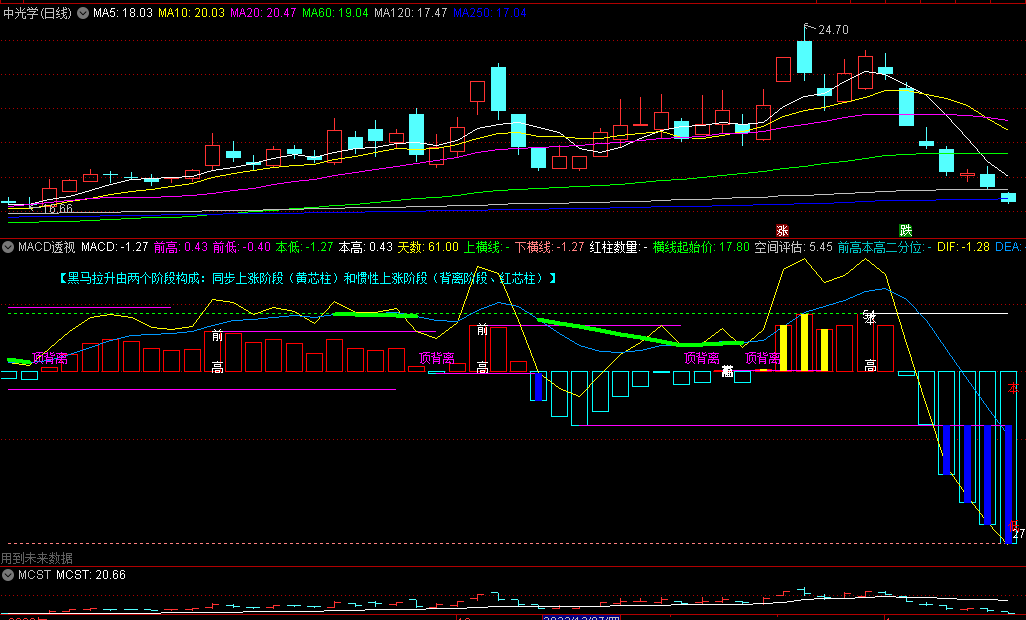1026x620 pixels.
Task: Select the MACD透视 indicator name
Action: [x=46, y=247]
